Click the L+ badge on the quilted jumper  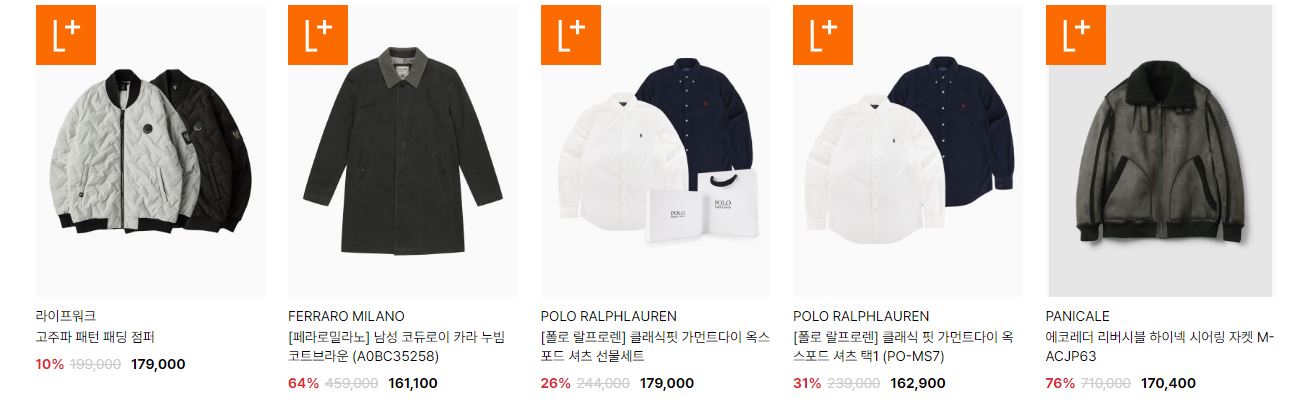tap(65, 35)
